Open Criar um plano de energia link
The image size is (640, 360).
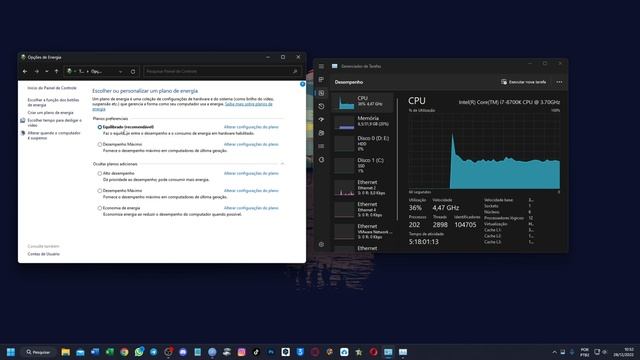51,113
